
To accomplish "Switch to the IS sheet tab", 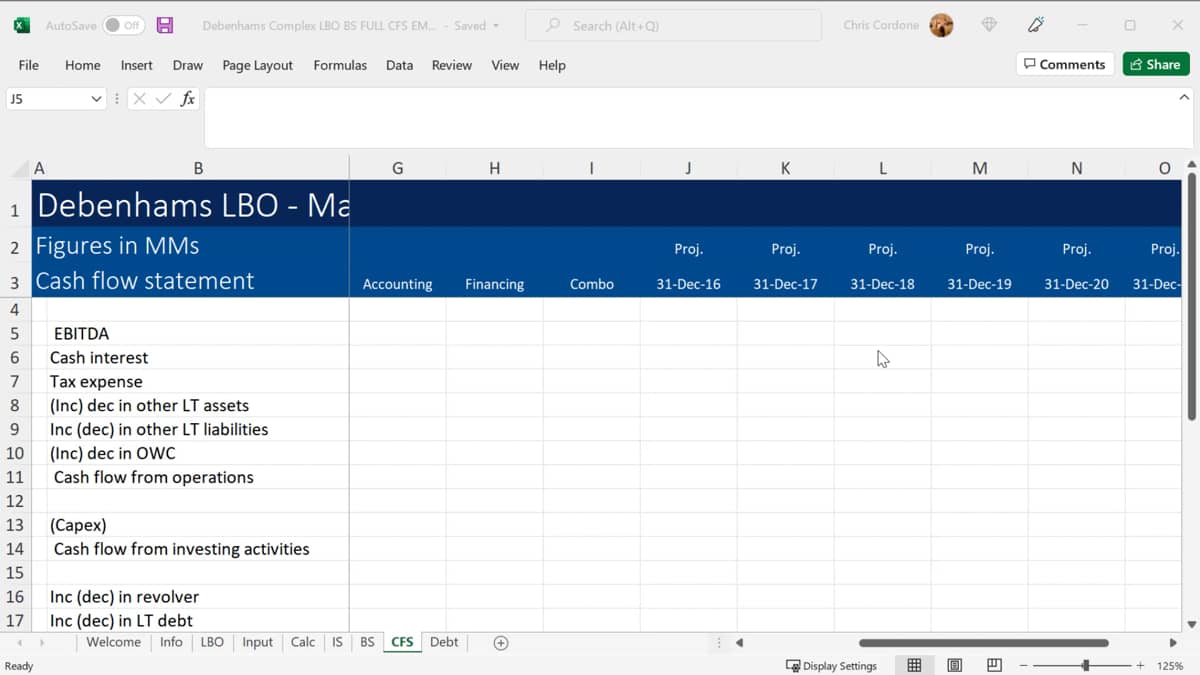I will coord(337,642).
